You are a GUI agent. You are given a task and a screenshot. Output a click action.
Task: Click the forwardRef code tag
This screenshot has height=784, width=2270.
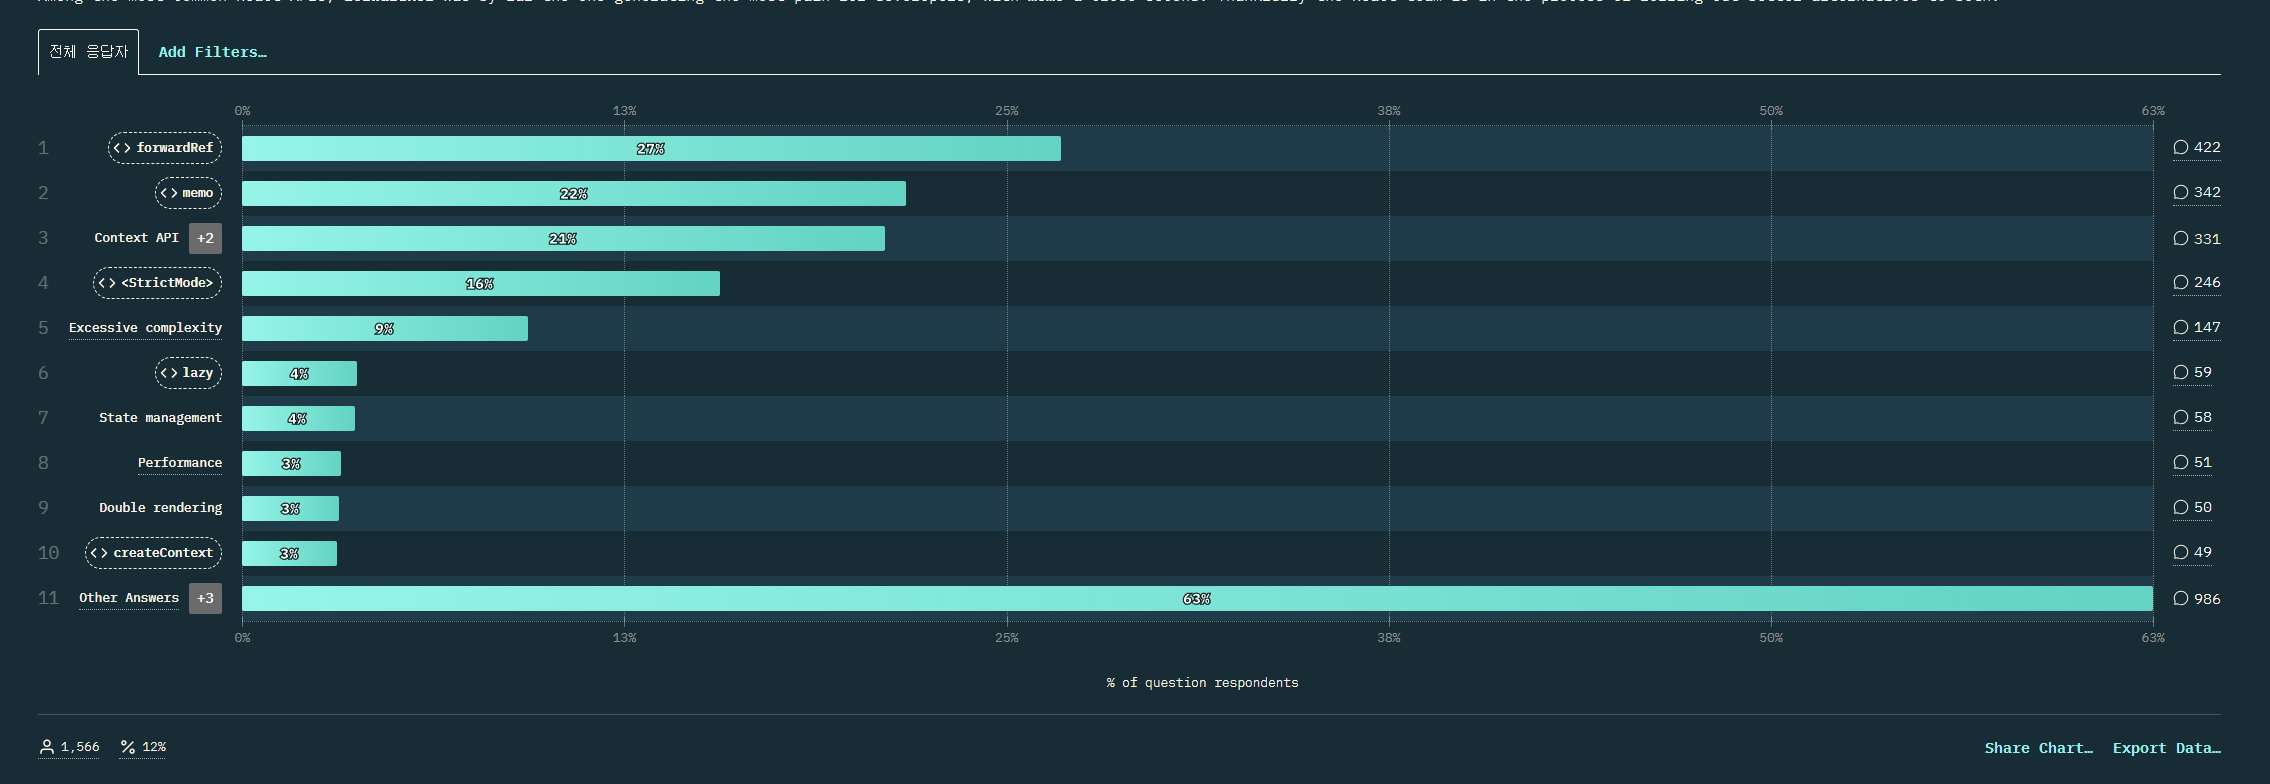pyautogui.click(x=165, y=148)
